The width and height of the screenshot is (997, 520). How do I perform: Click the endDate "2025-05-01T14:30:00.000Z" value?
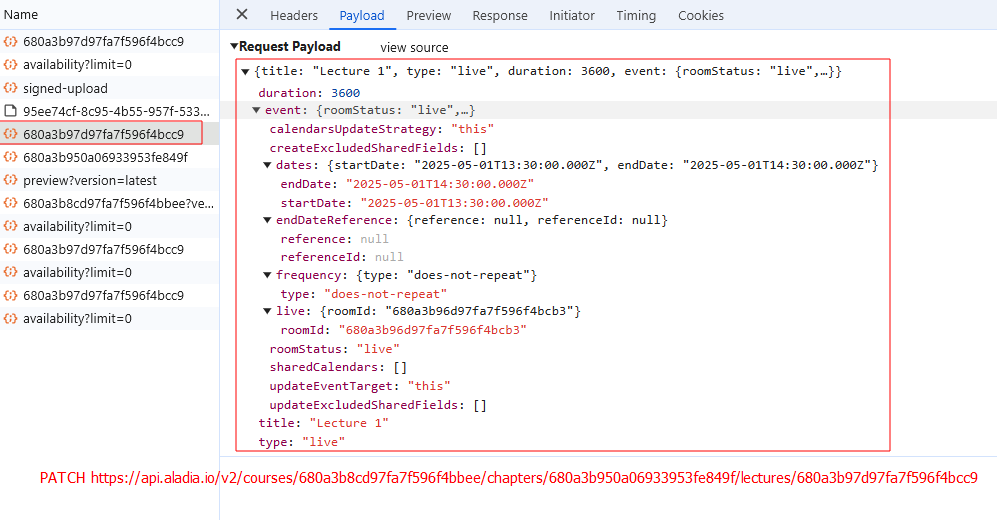pyautogui.click(x=440, y=184)
